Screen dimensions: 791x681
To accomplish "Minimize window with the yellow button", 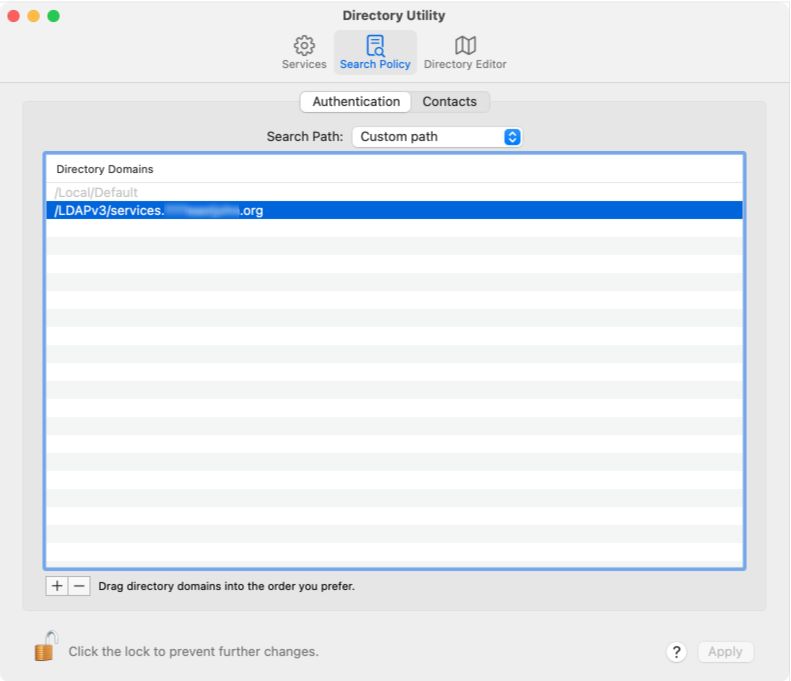I will (x=34, y=16).
